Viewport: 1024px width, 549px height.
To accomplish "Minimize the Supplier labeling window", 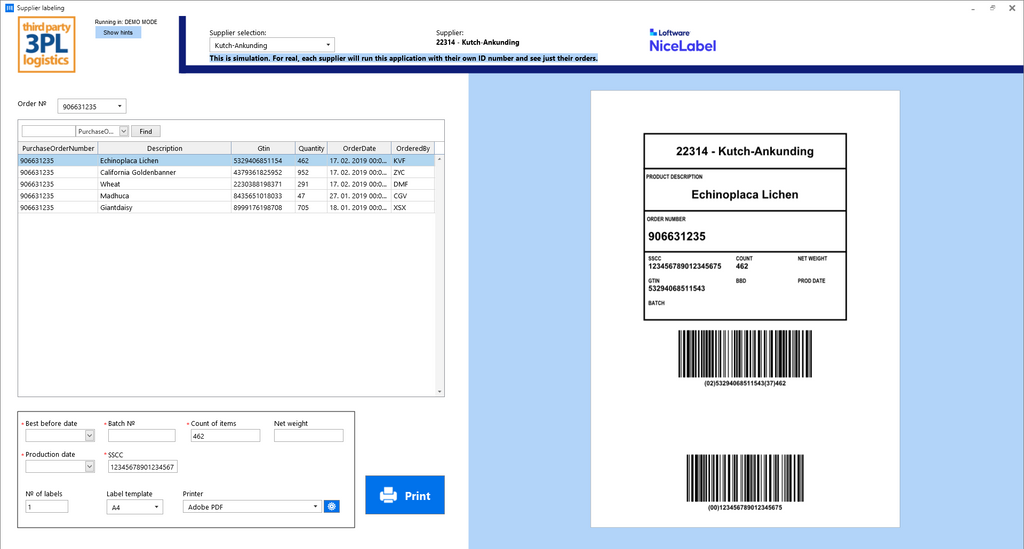I will point(973,8).
